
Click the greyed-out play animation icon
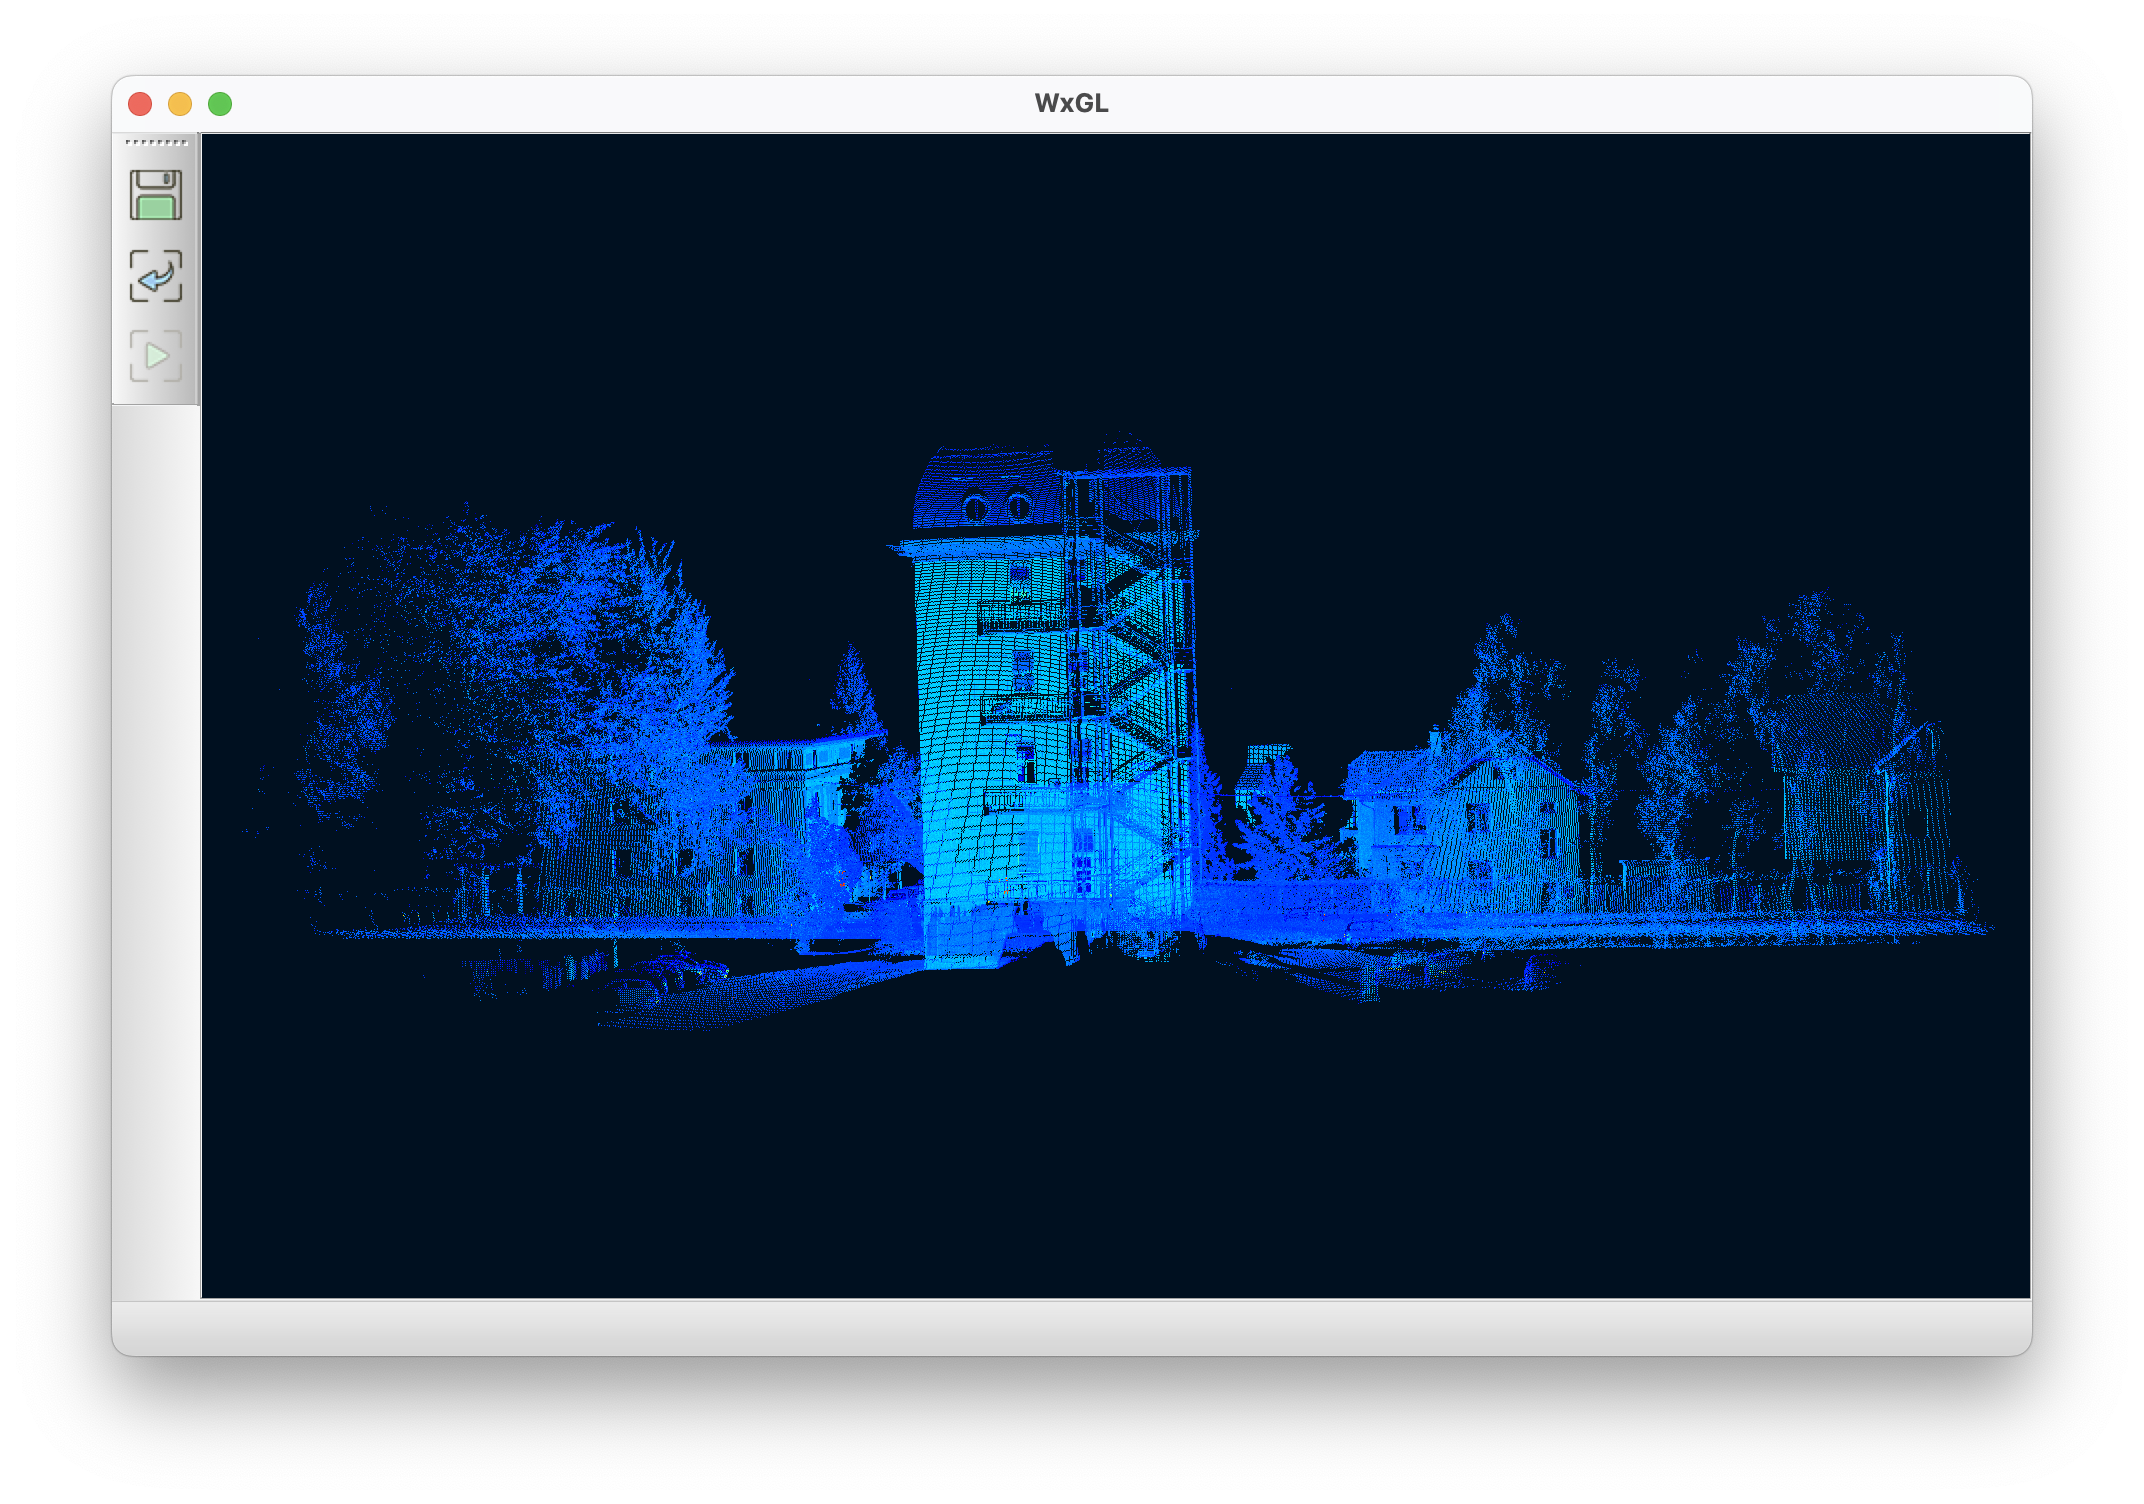(x=156, y=356)
